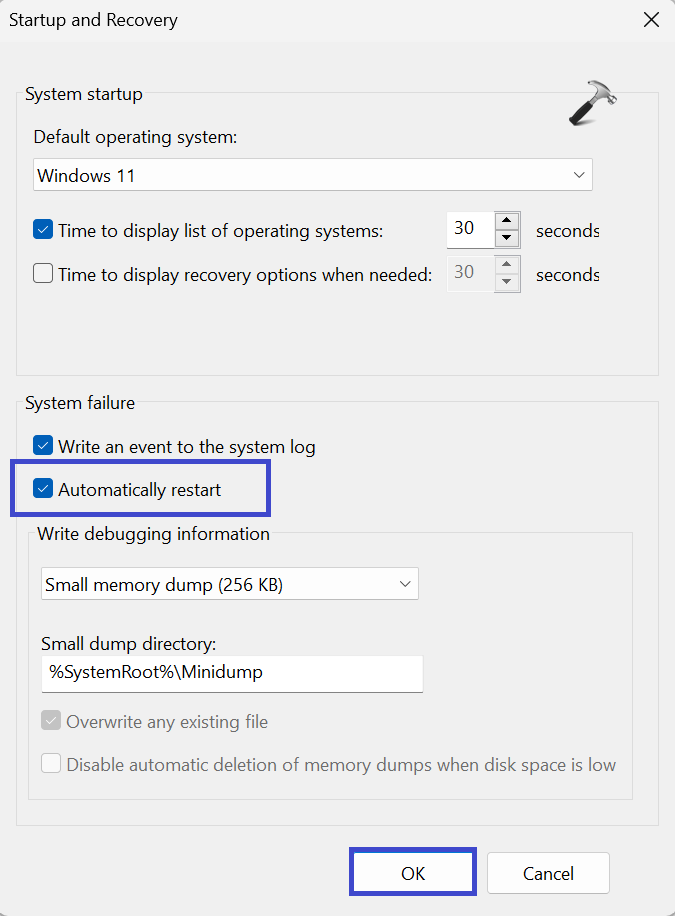Enable Time to display recovery options checkbox
Screen dimensions: 675x916
tap(43, 273)
